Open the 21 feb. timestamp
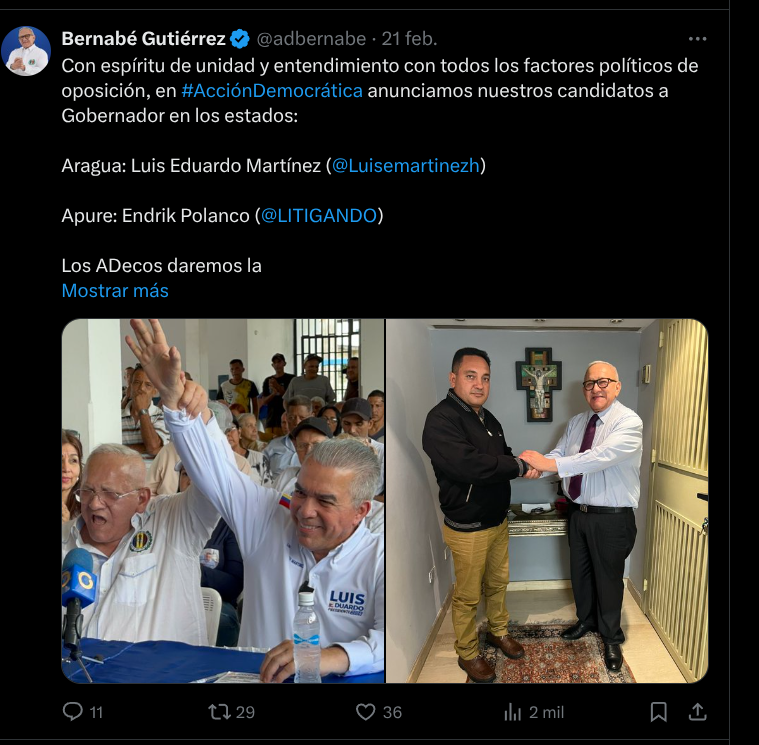This screenshot has width=759, height=745. click(x=410, y=39)
